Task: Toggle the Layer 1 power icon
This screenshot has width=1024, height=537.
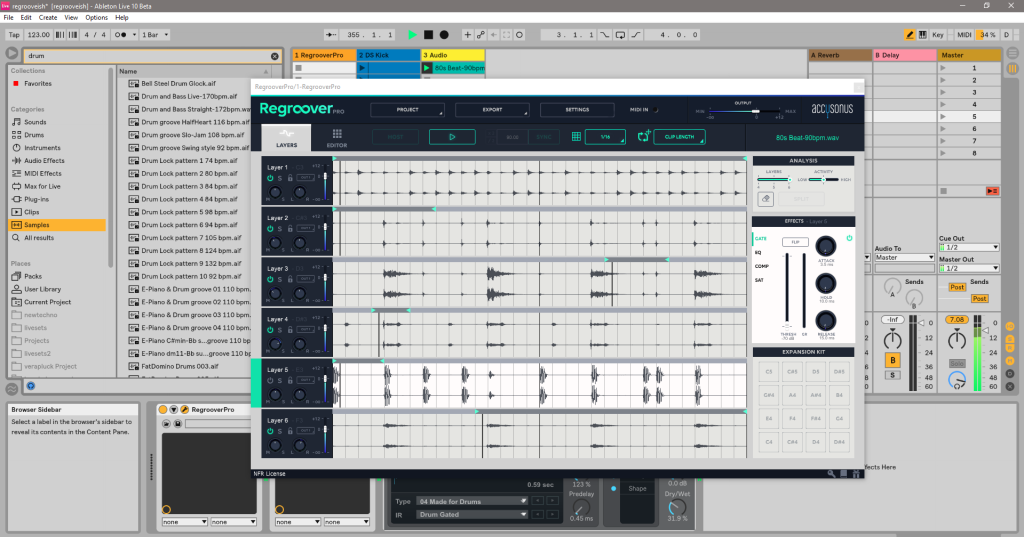Action: point(270,178)
